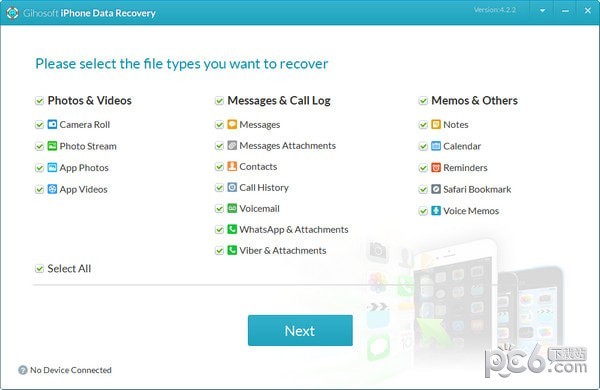This screenshot has width=600, height=390.
Task: Click the Notes icon
Action: [x=436, y=124]
